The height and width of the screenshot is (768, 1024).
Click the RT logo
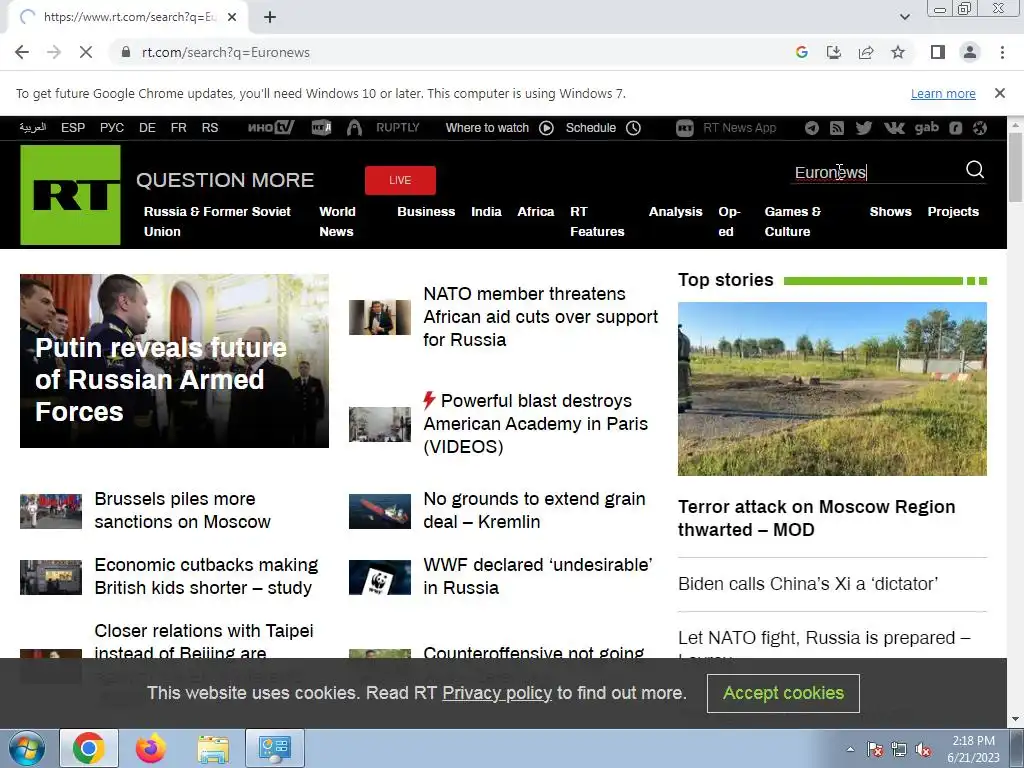pos(71,195)
